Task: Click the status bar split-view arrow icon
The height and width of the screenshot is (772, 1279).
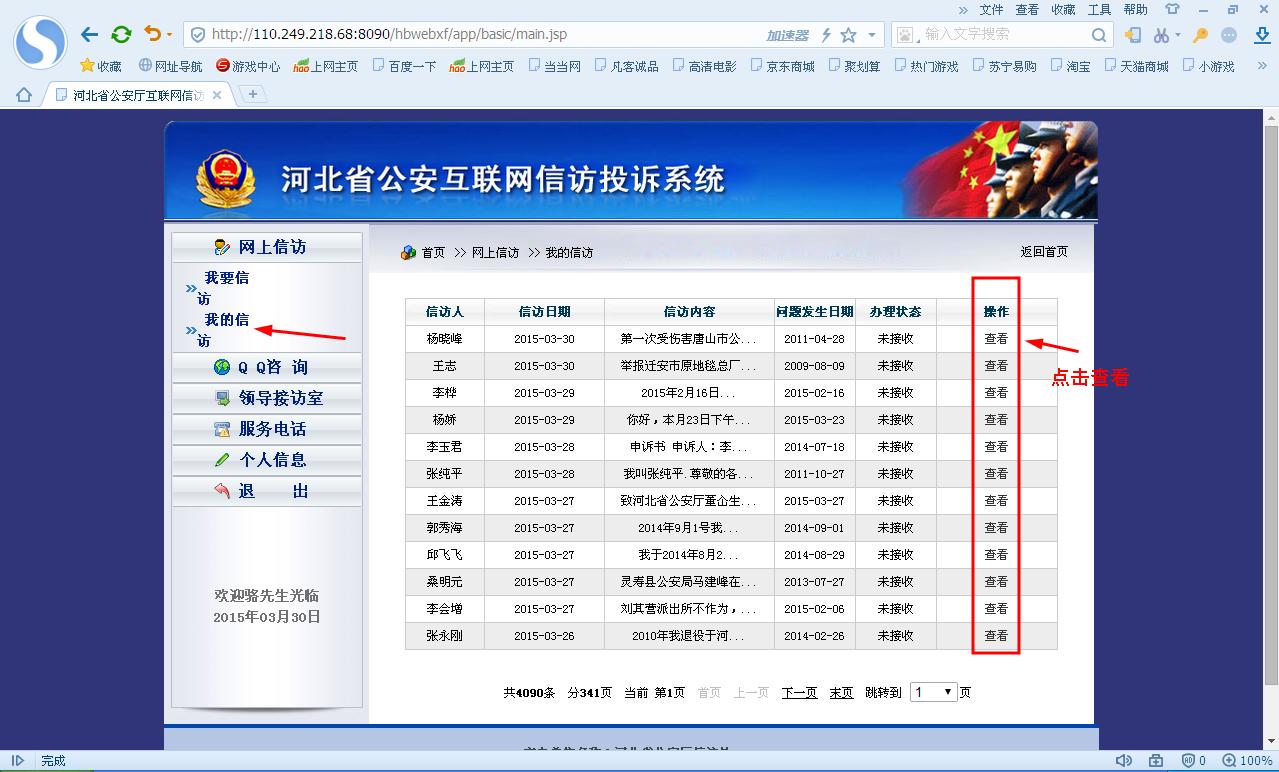Action: [16, 761]
